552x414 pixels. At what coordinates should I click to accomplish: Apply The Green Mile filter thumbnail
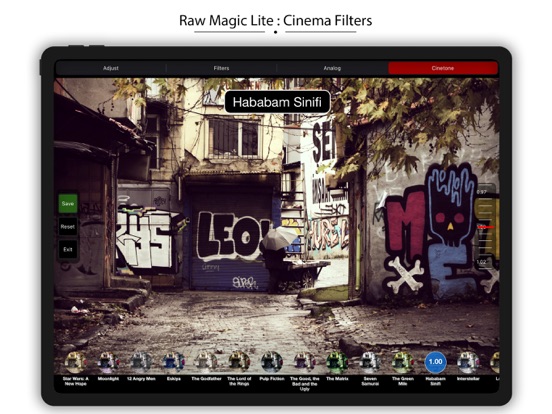403,362
